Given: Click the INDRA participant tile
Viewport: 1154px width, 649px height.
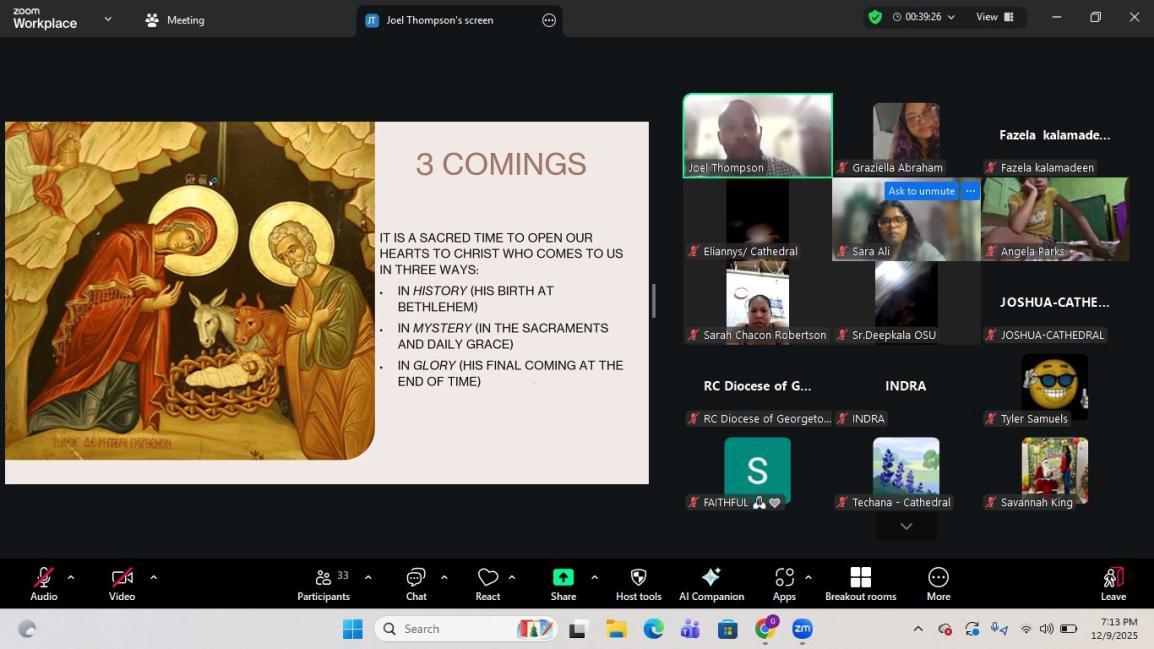Looking at the screenshot, I should coord(906,386).
